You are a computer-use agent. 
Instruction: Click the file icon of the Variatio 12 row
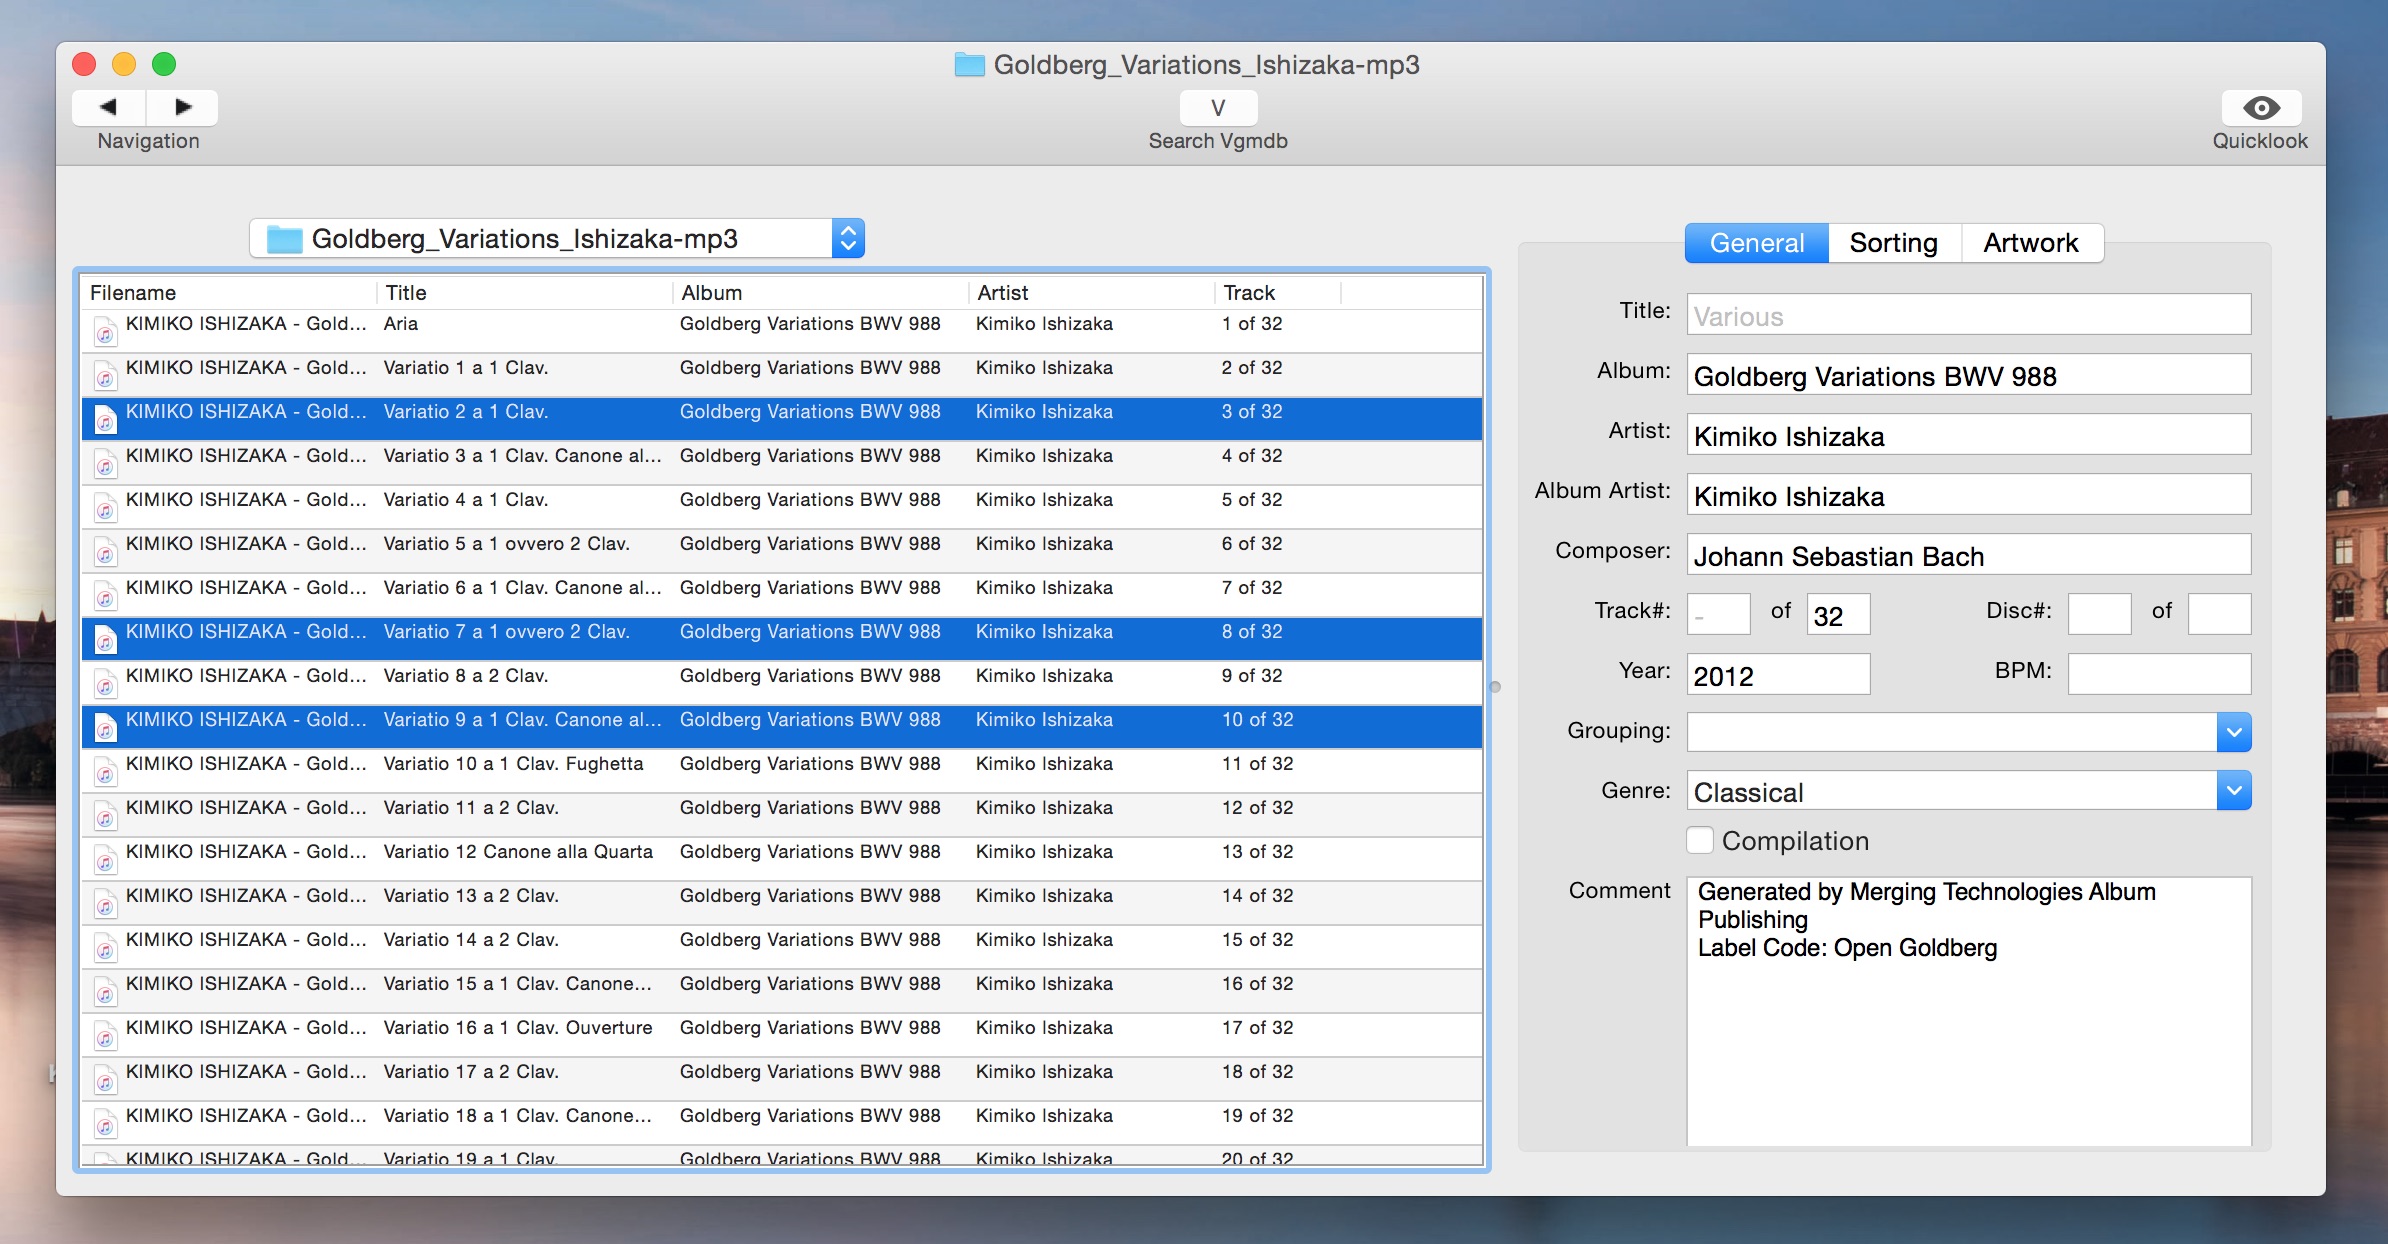click(x=105, y=859)
